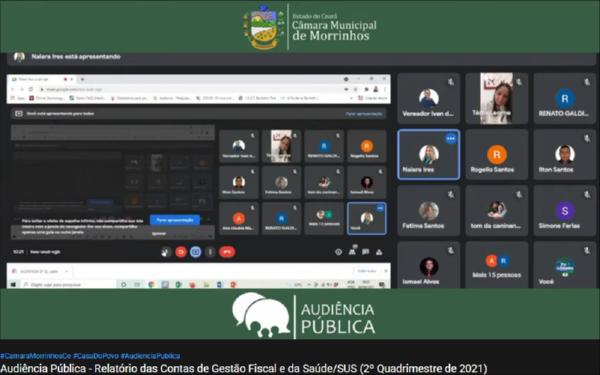
Task: Expand the downloaded file chevron in download bar
Action: (66, 271)
